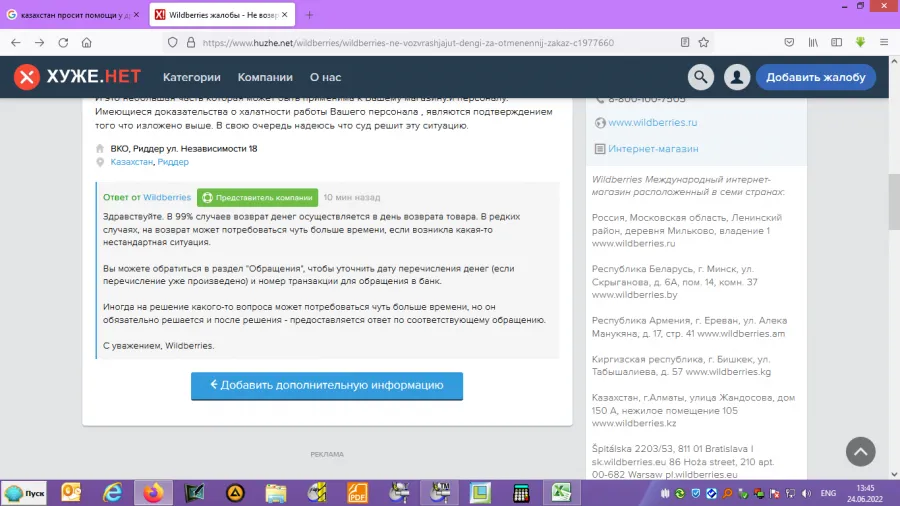Click the page vertical scrollbar thumb

point(894,202)
